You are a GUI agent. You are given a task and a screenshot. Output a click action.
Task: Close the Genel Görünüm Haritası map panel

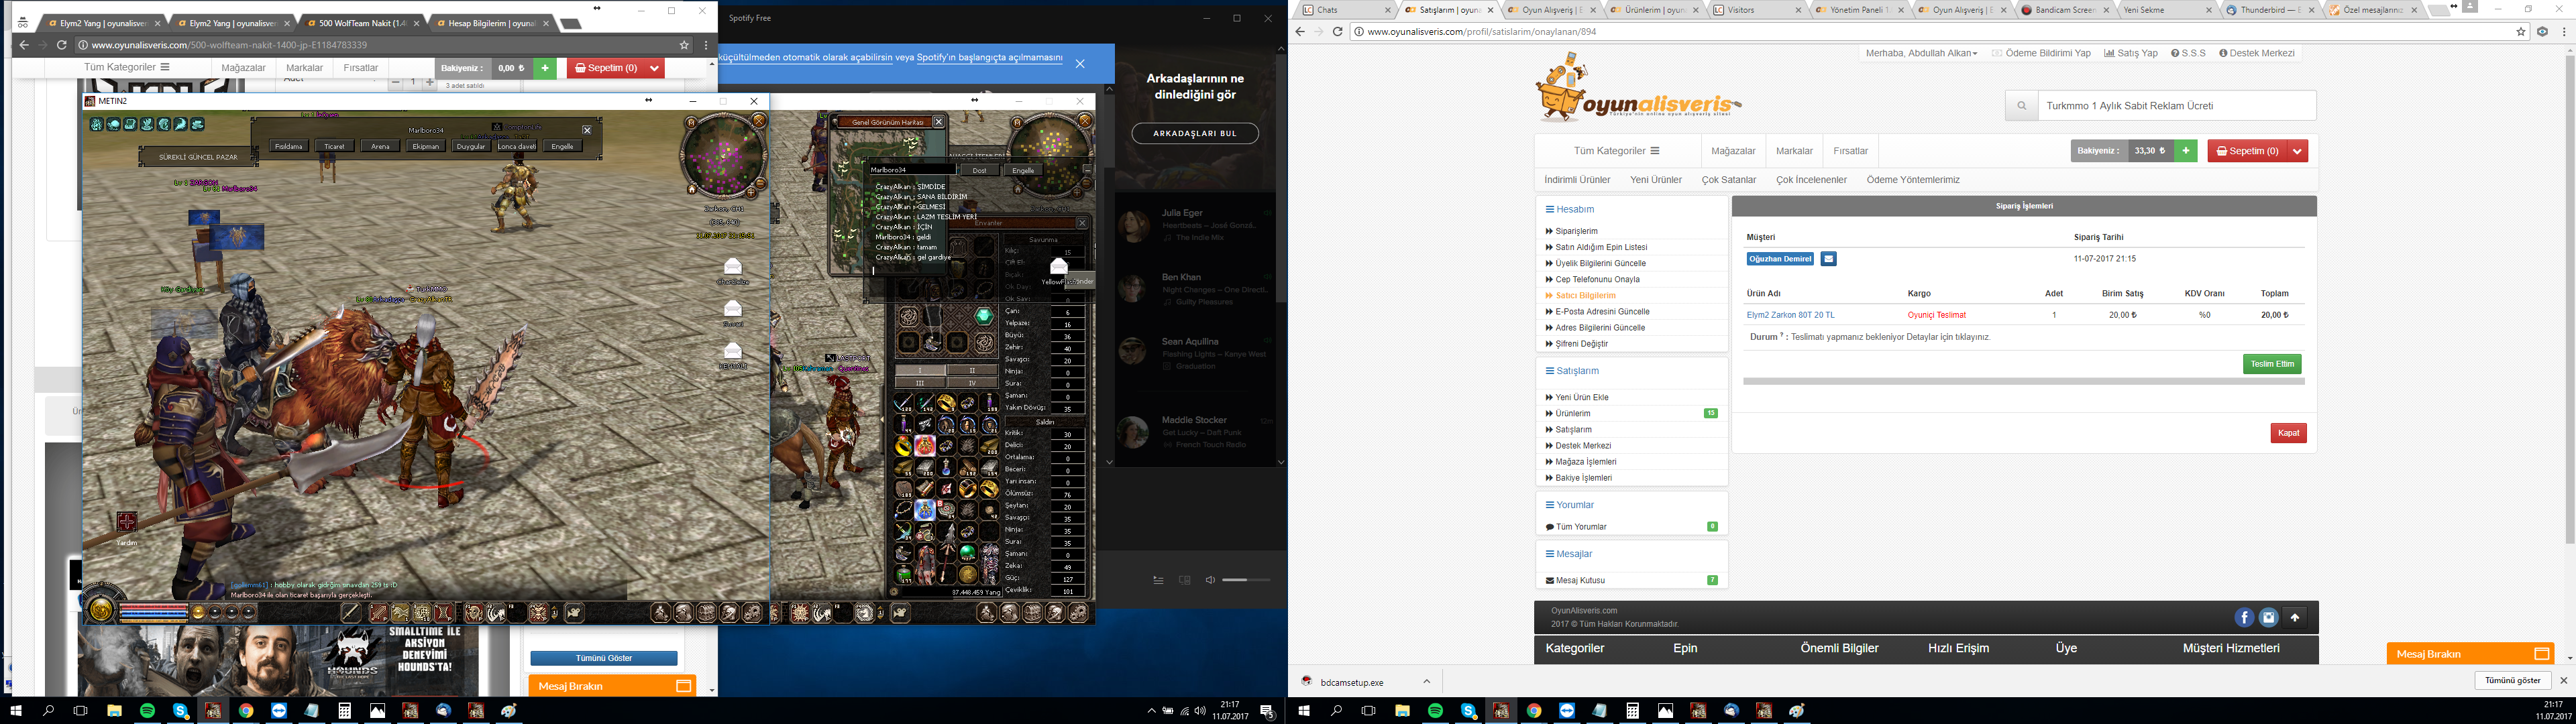938,122
